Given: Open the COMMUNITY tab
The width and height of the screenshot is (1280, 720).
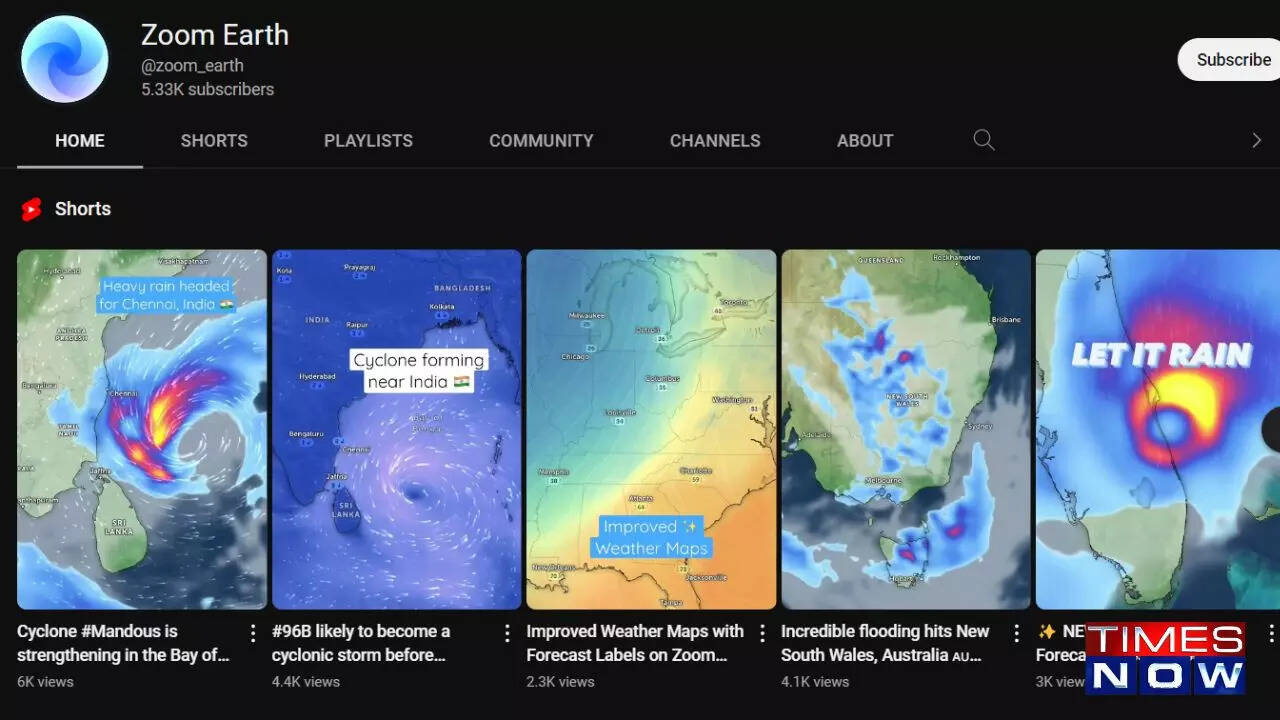Looking at the screenshot, I should (x=541, y=141).
